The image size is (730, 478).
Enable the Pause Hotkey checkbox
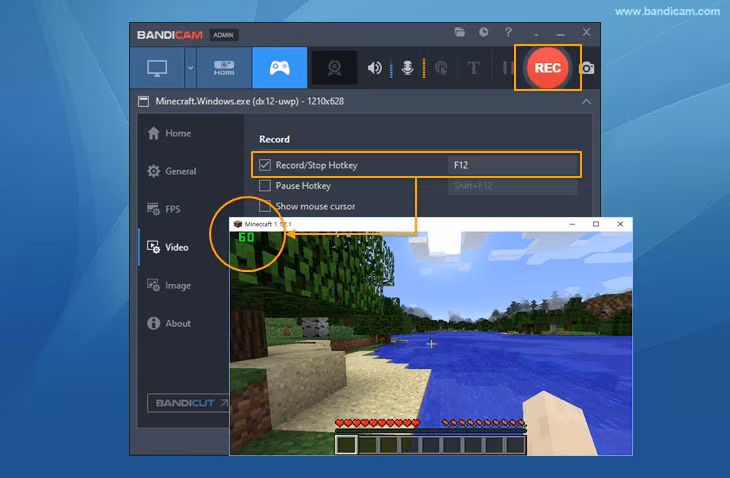click(265, 185)
